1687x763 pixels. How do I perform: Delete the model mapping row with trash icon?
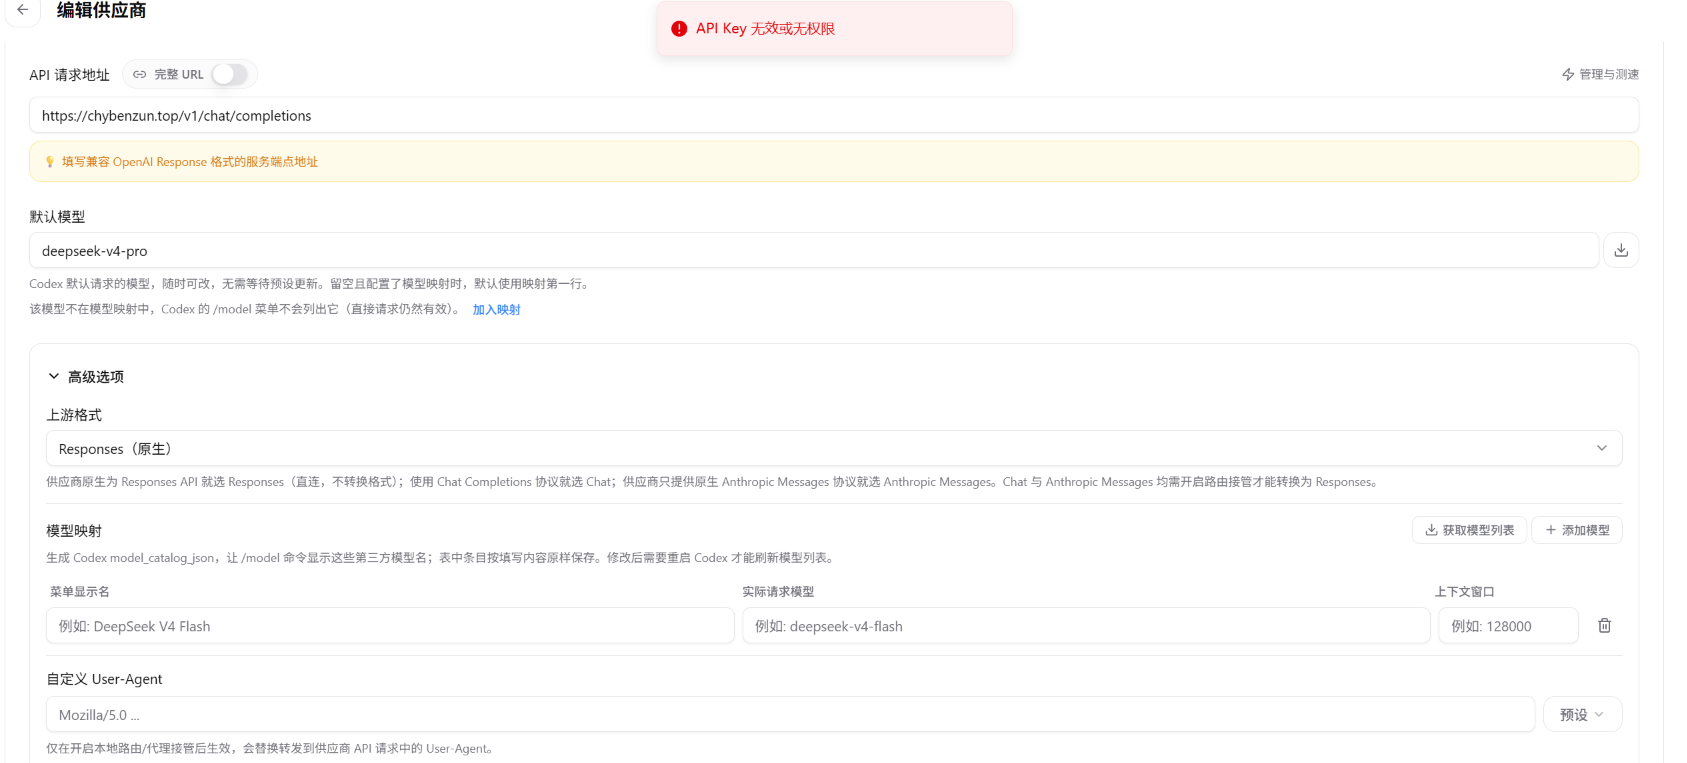tap(1604, 626)
